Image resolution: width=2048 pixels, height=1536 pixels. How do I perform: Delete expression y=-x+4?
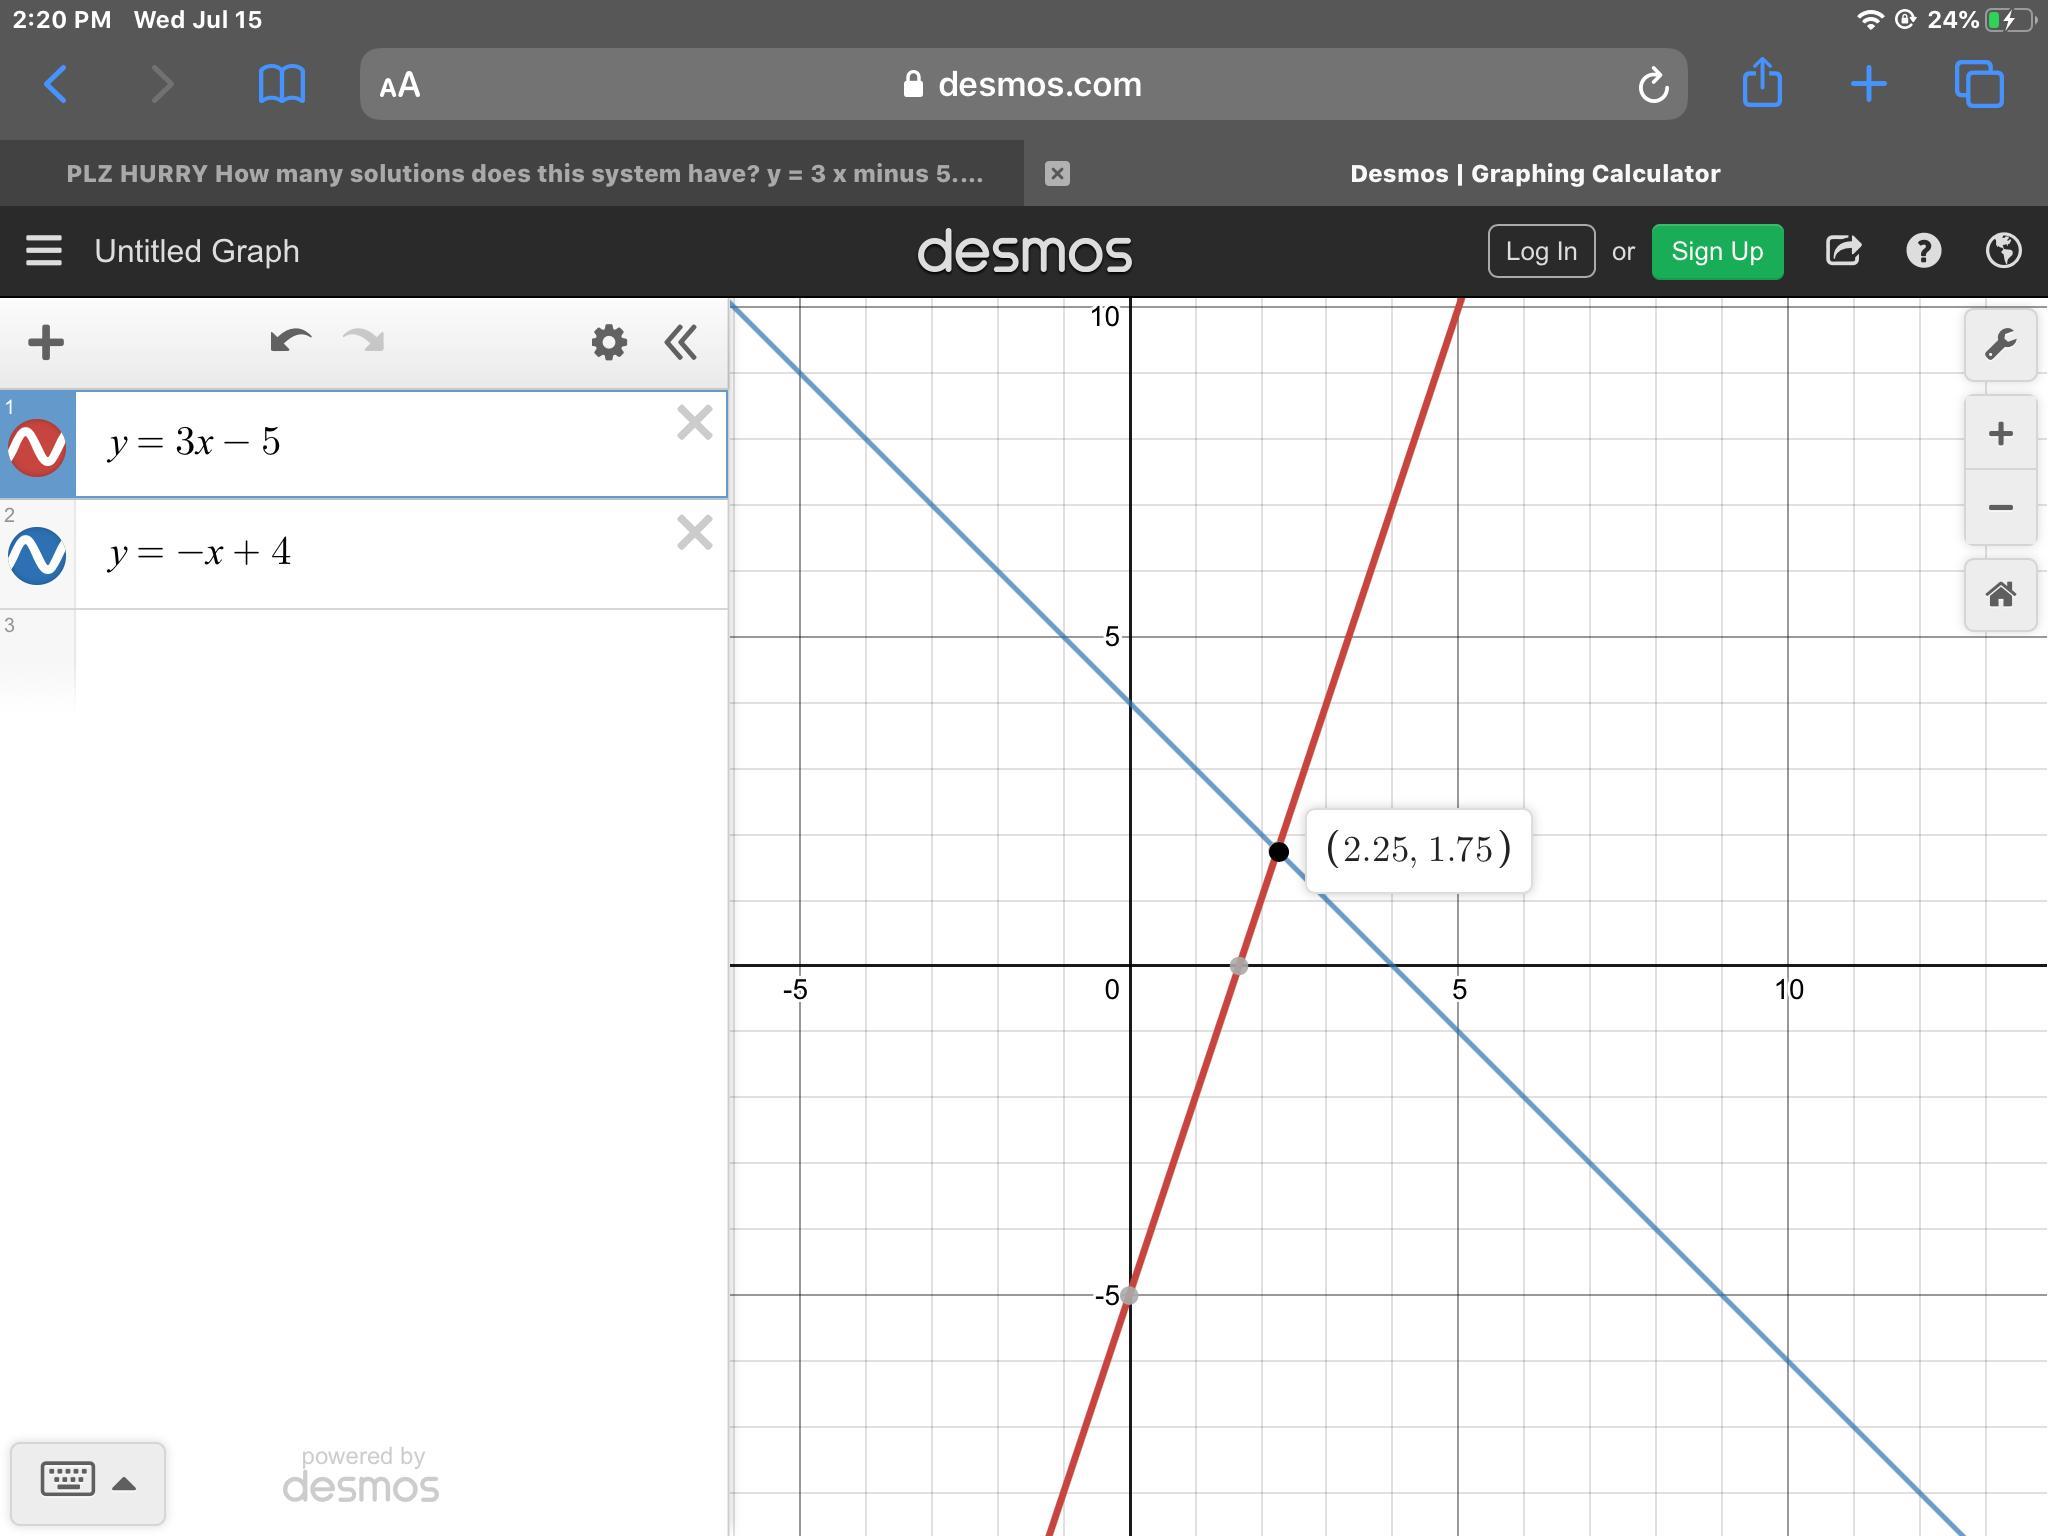coord(694,533)
